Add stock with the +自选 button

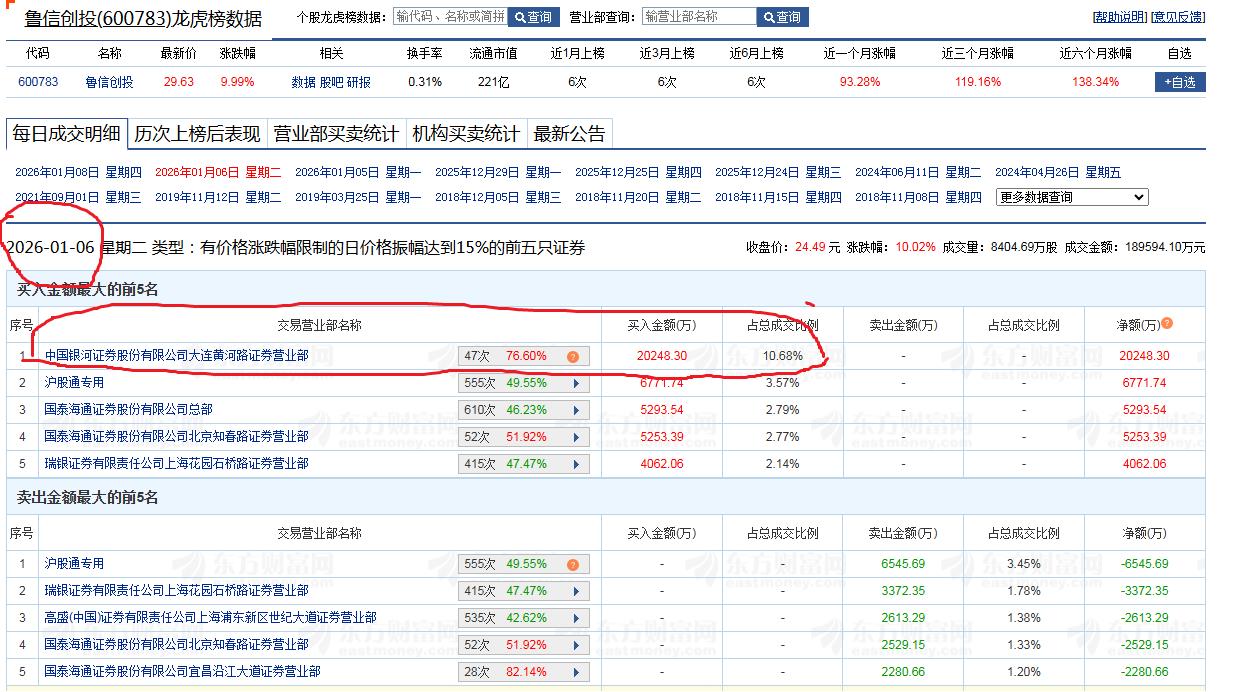tap(1180, 82)
